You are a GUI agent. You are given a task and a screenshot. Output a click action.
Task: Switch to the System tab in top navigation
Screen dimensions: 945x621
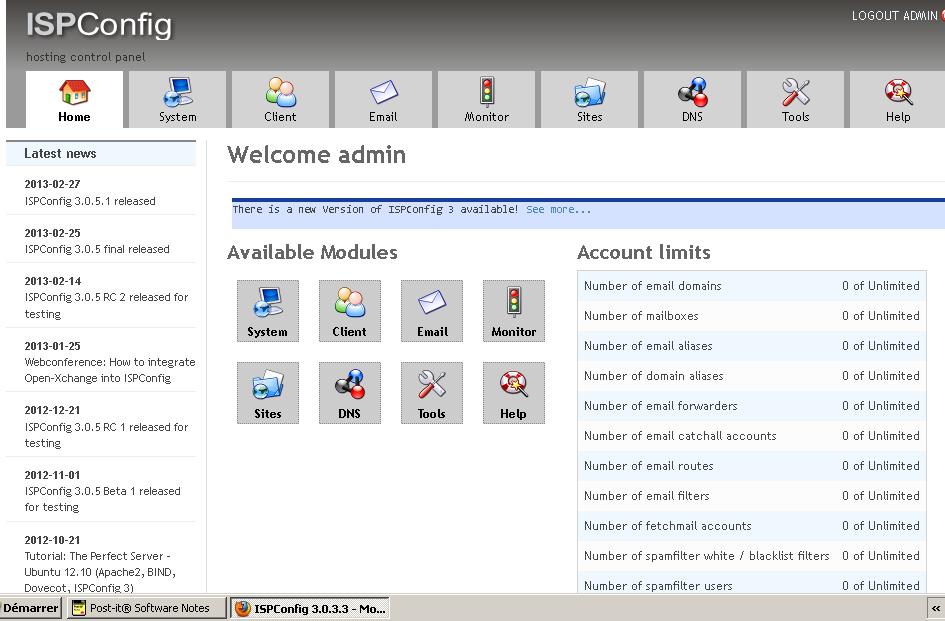(177, 99)
